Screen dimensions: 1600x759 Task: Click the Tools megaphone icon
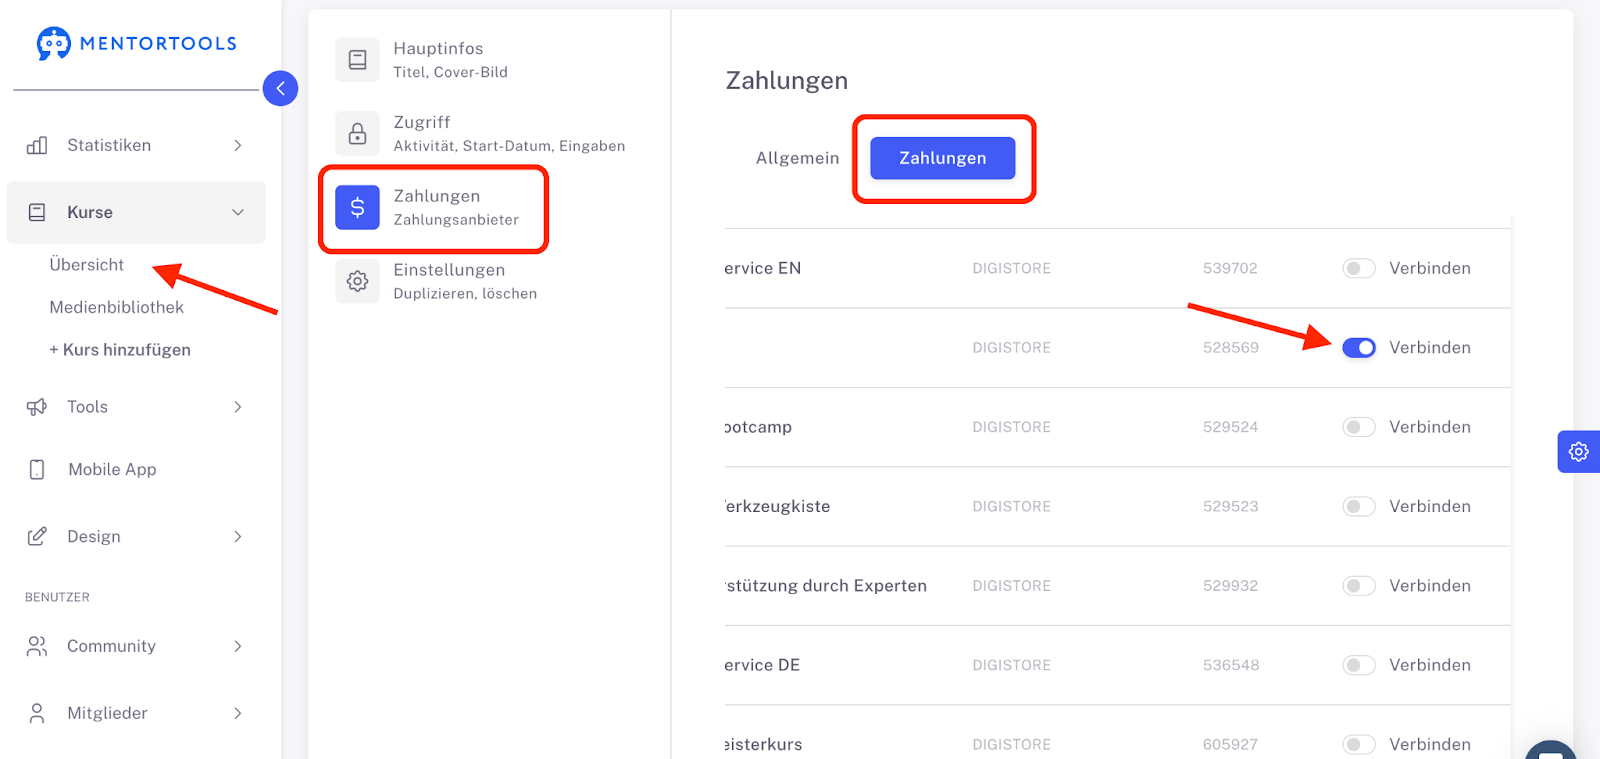coord(37,407)
